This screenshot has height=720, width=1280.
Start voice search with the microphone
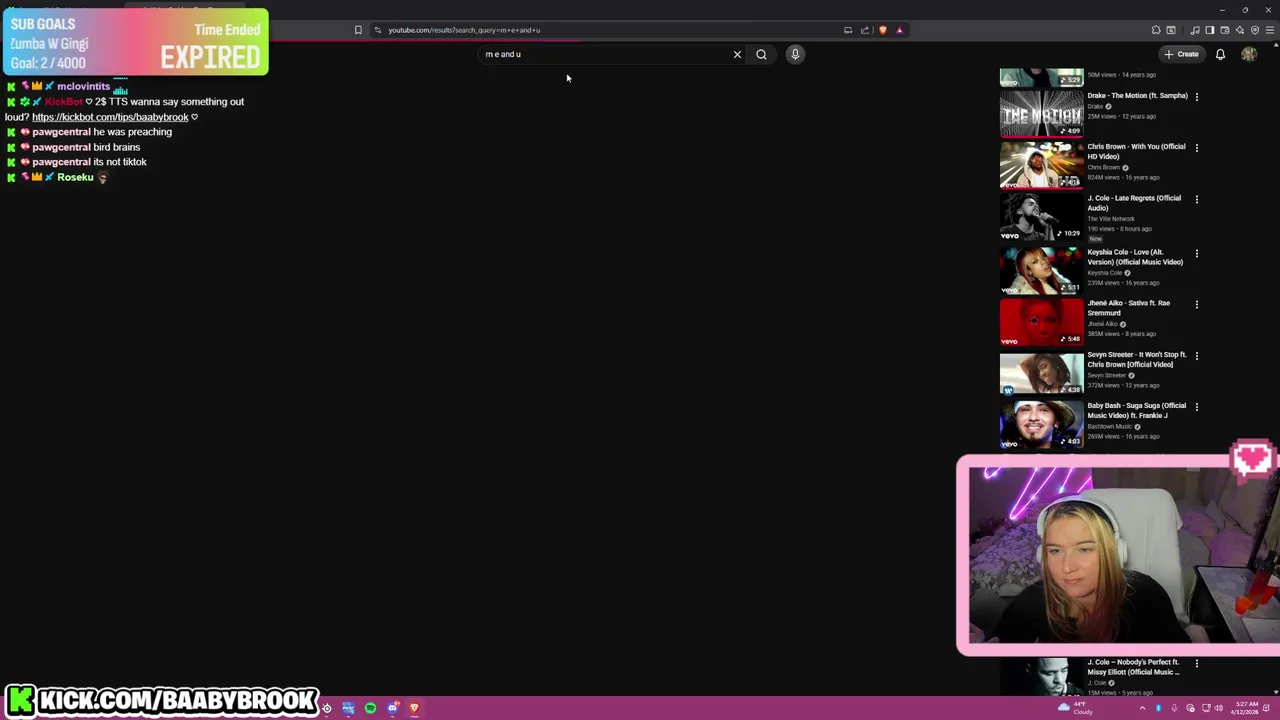click(x=795, y=54)
